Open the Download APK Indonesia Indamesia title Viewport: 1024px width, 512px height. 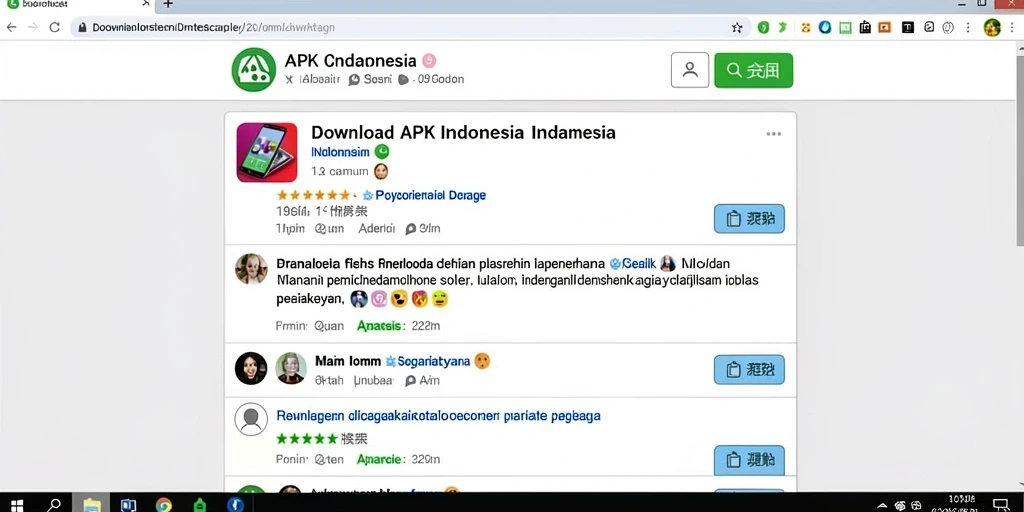(463, 133)
